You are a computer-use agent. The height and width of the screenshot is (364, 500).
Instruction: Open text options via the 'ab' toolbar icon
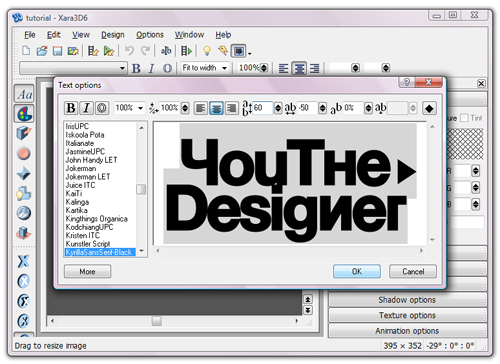(x=166, y=51)
